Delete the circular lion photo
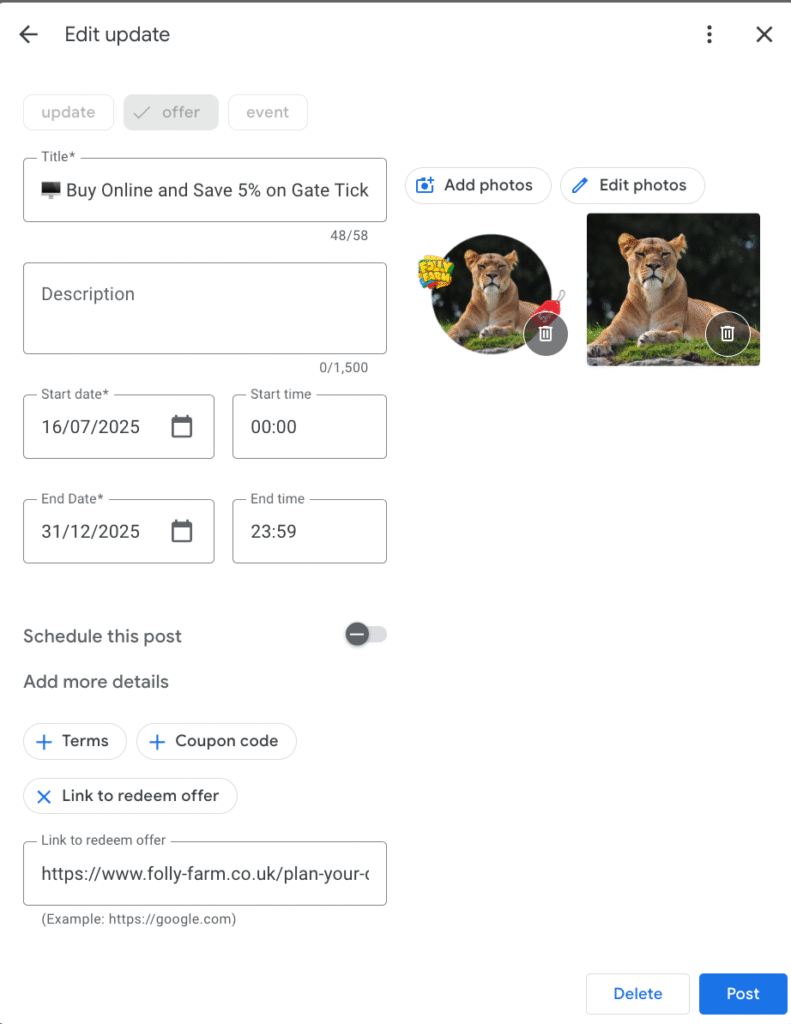The image size is (791, 1024). (x=545, y=335)
